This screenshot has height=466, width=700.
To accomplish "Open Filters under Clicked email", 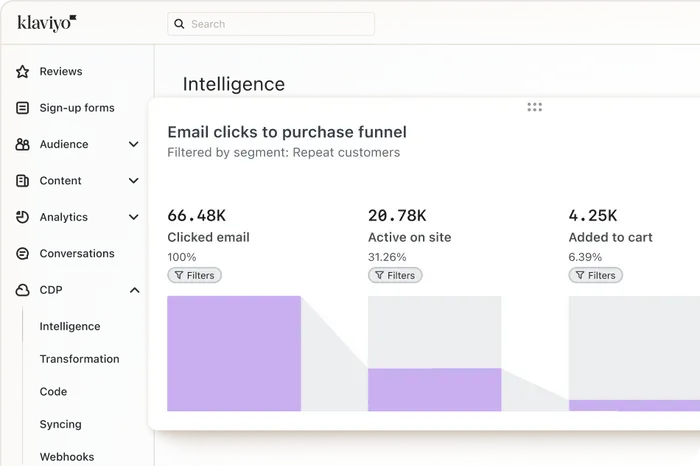I will coord(194,275).
